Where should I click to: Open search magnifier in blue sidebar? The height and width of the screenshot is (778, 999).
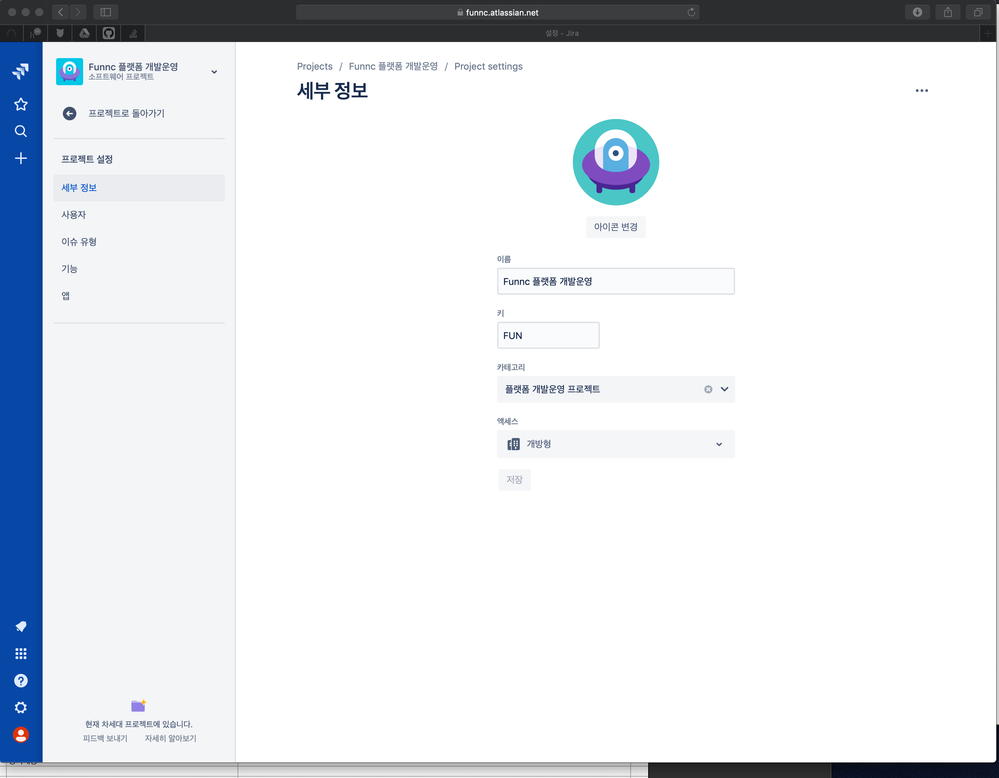(x=20, y=131)
